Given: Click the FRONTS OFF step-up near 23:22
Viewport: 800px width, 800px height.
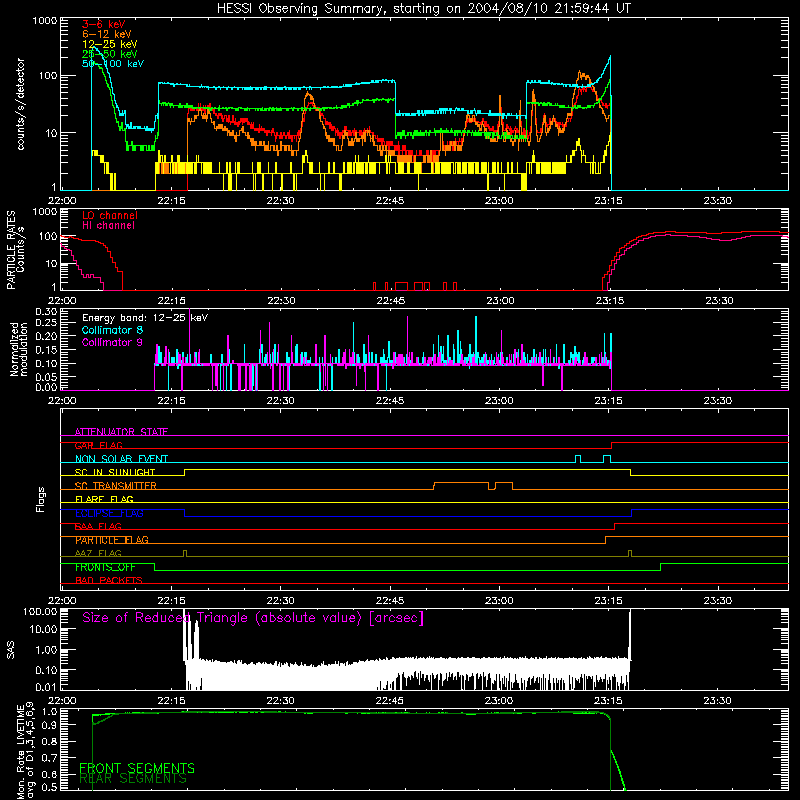Looking at the screenshot, I should pyautogui.click(x=661, y=567).
